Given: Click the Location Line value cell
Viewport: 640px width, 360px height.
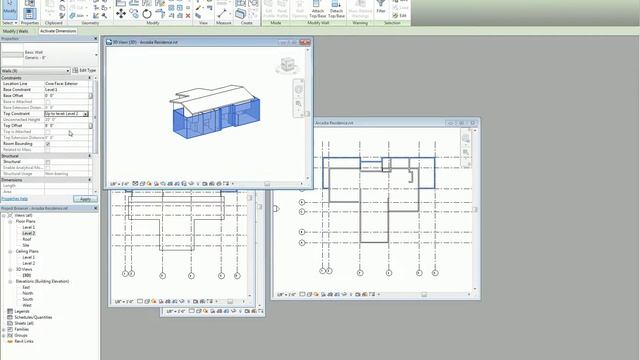Looking at the screenshot, I should click(x=66, y=84).
